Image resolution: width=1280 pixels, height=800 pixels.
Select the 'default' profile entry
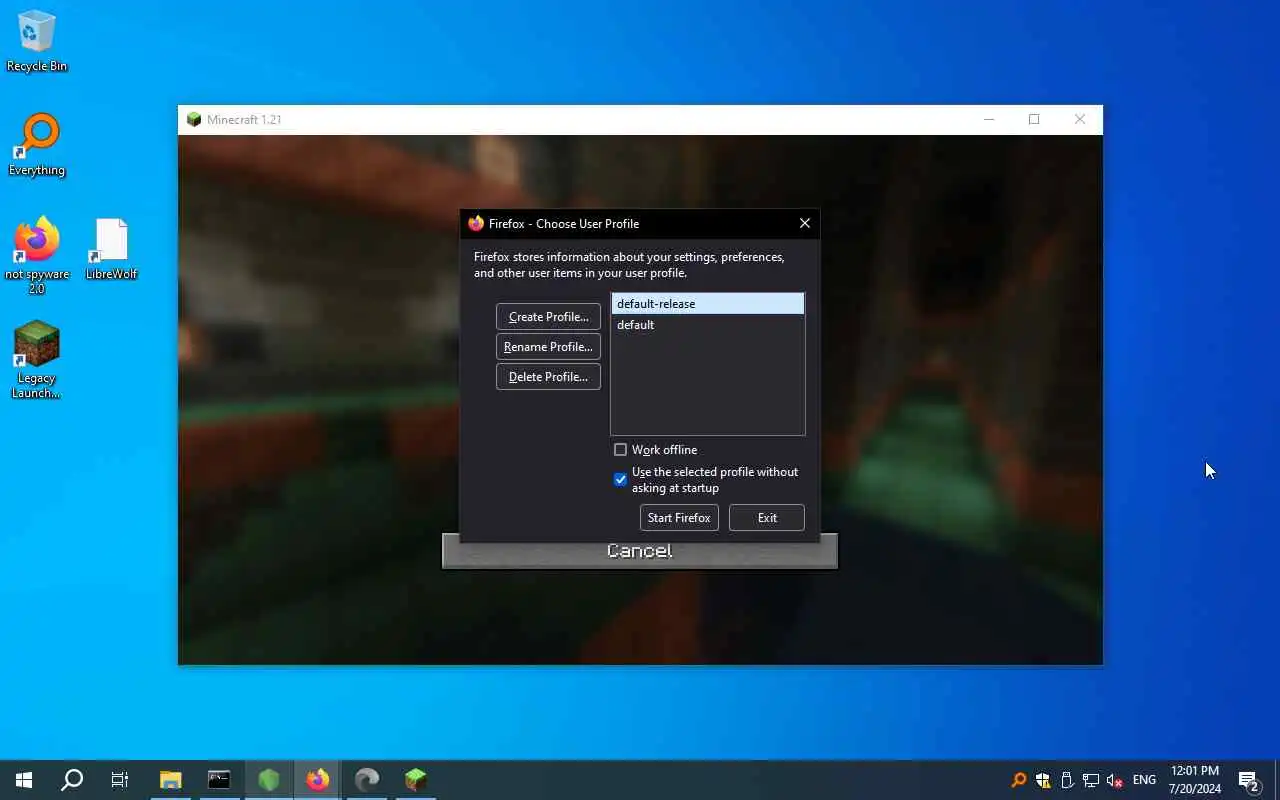(707, 325)
